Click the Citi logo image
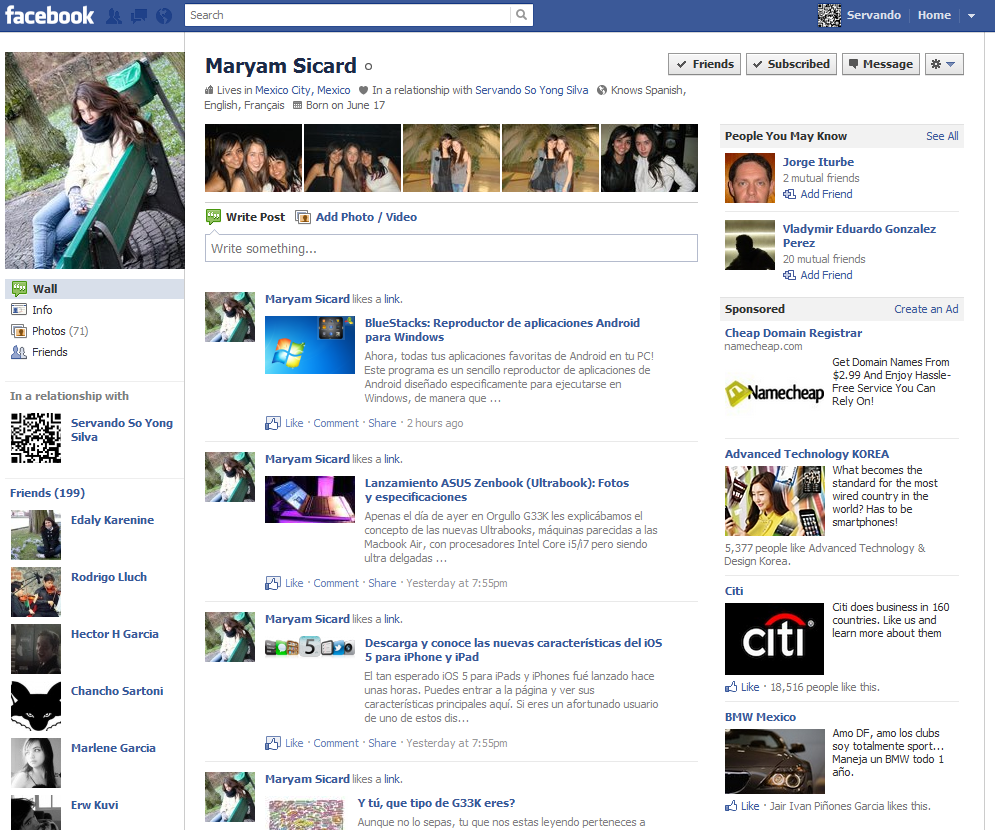The height and width of the screenshot is (830, 995). click(x=774, y=638)
